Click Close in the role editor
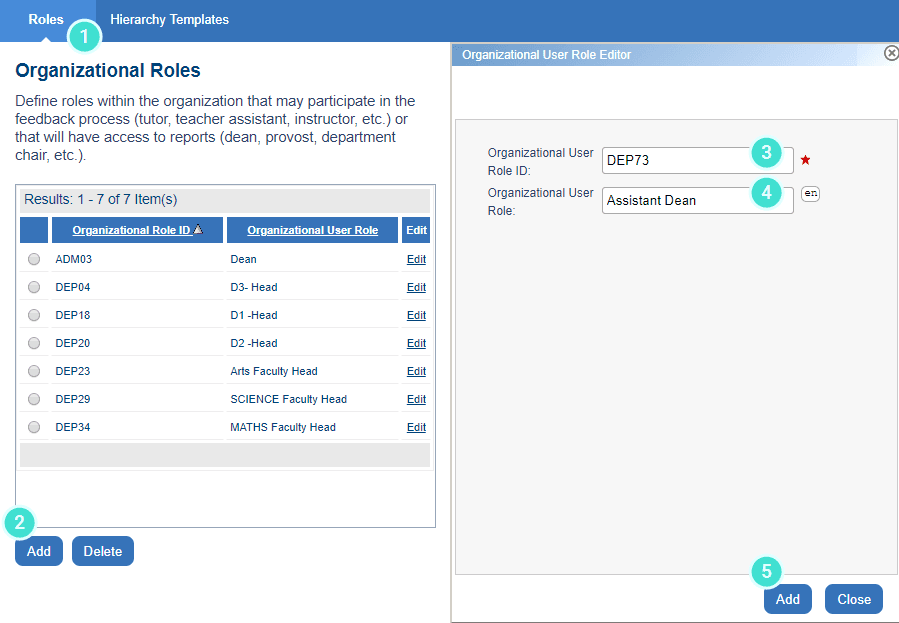 tap(853, 599)
